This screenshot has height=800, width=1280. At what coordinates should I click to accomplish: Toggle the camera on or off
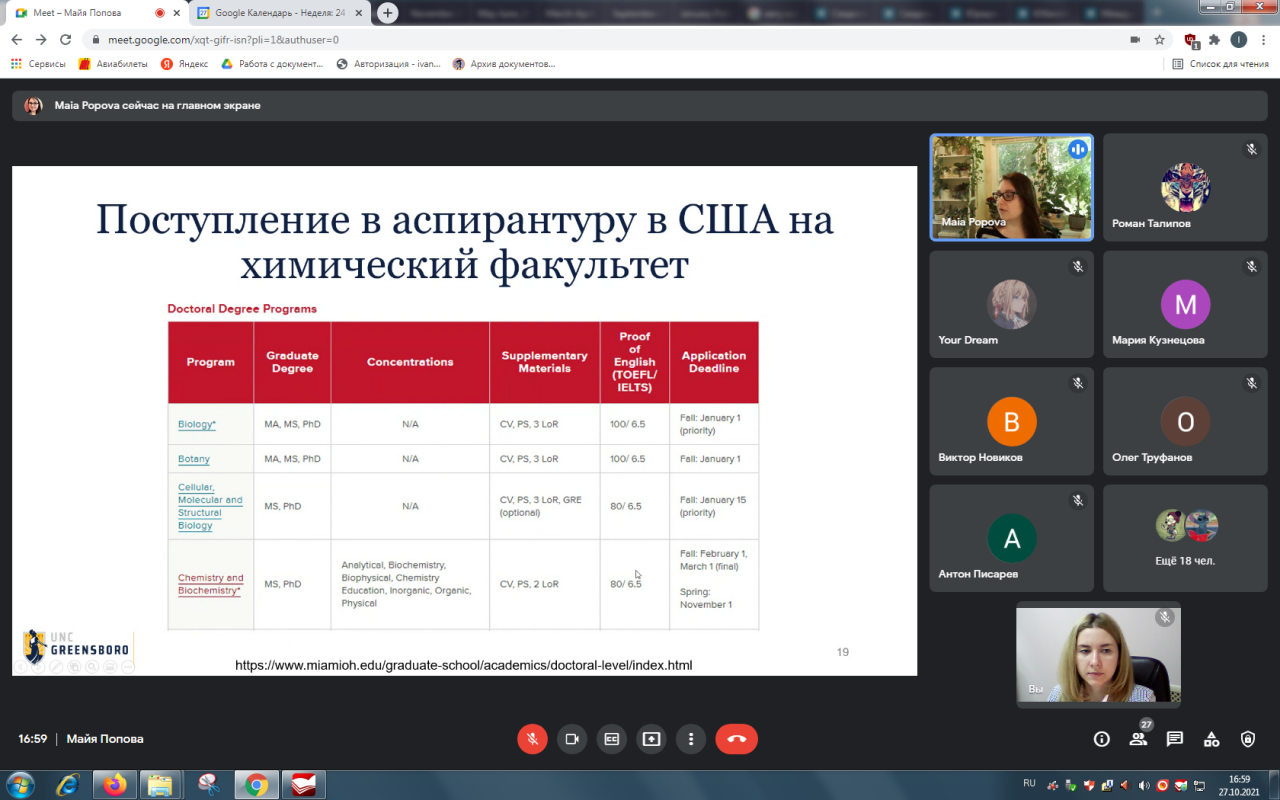(x=572, y=739)
